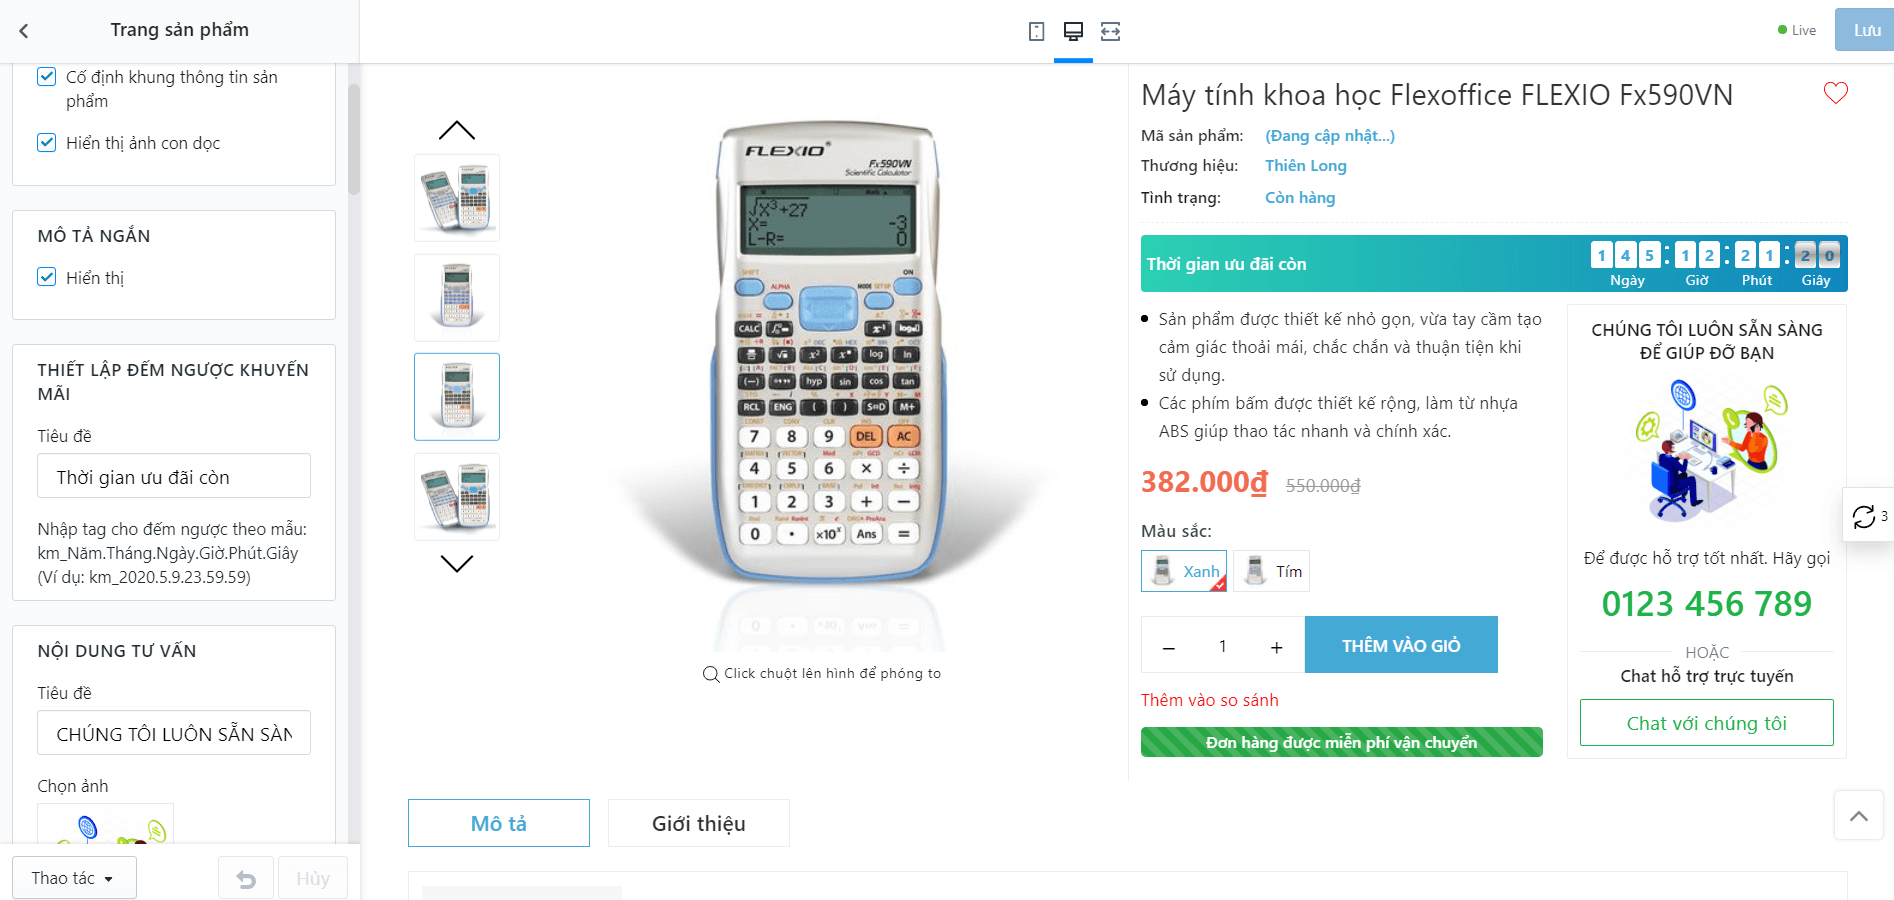Click the back arrow beside Trang sản phẩm
Viewport: 1894px width, 900px height.
pos(24,31)
